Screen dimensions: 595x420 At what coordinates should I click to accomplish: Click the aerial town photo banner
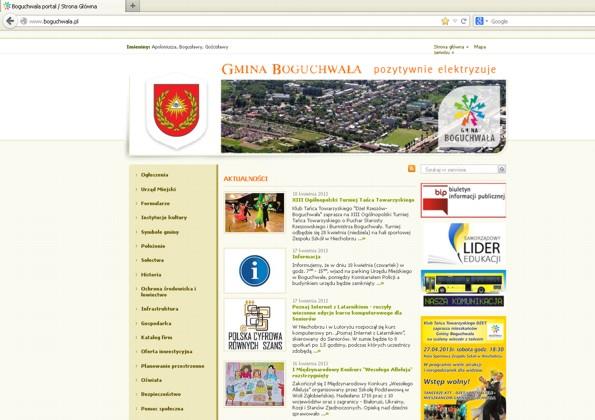[x=329, y=116]
